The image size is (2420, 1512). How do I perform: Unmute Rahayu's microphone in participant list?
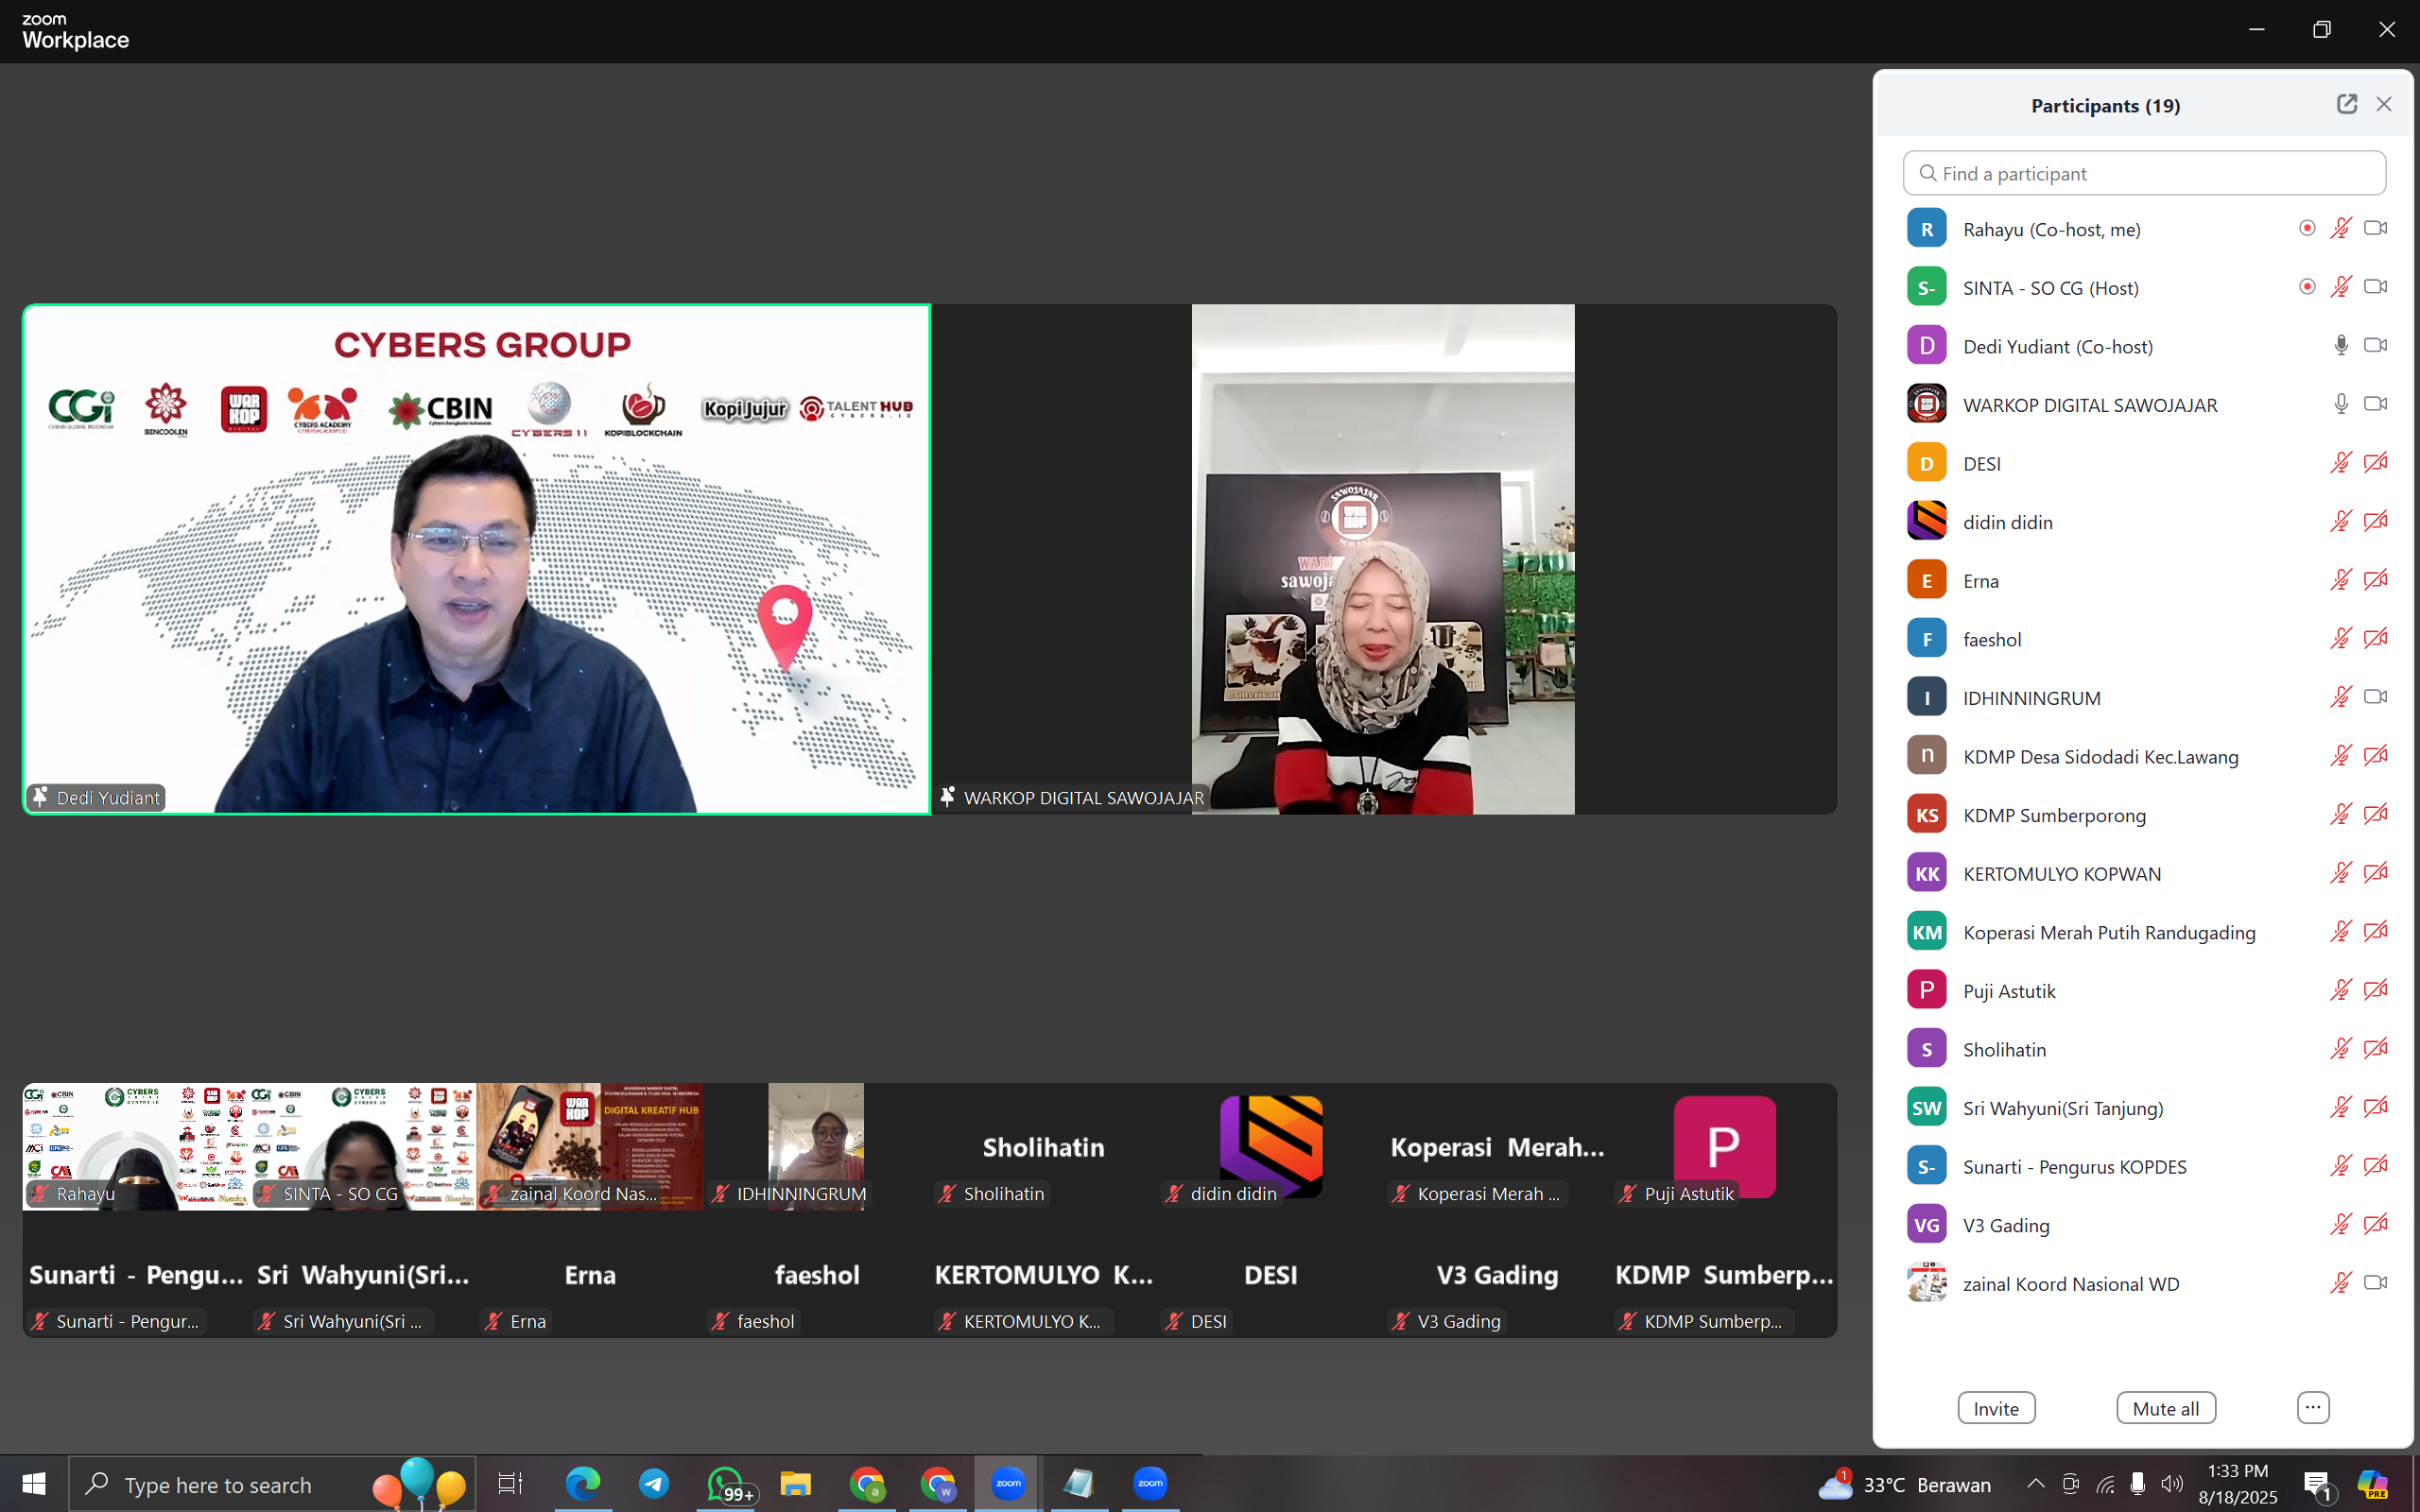coord(2340,229)
